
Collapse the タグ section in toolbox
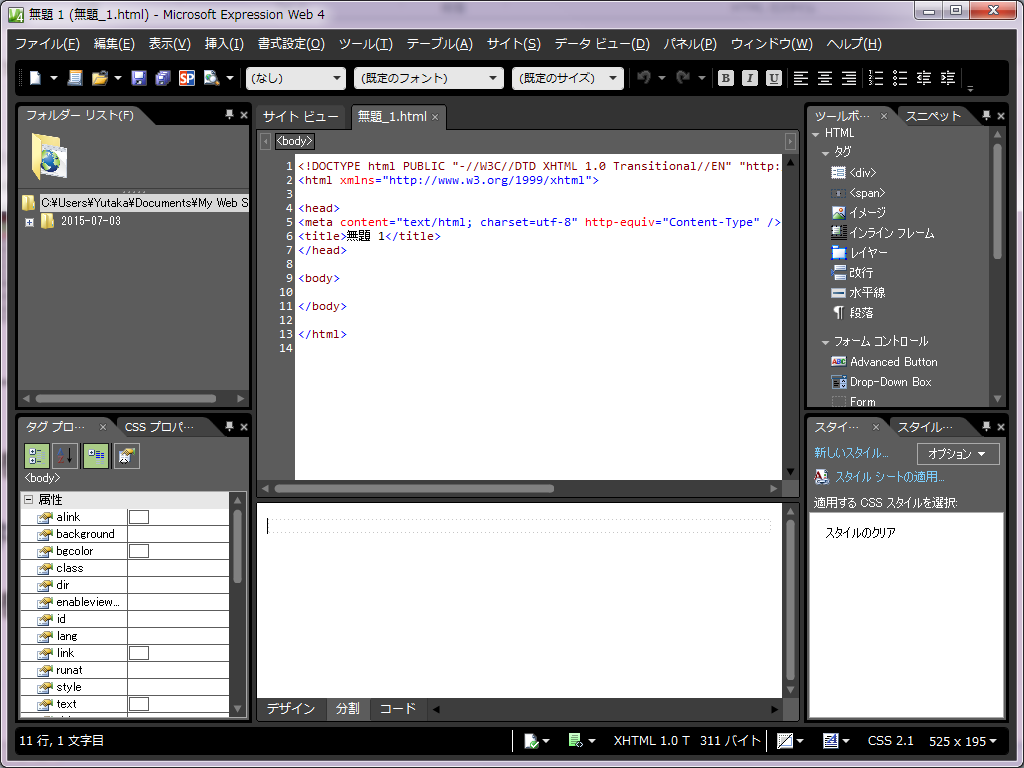click(x=825, y=153)
